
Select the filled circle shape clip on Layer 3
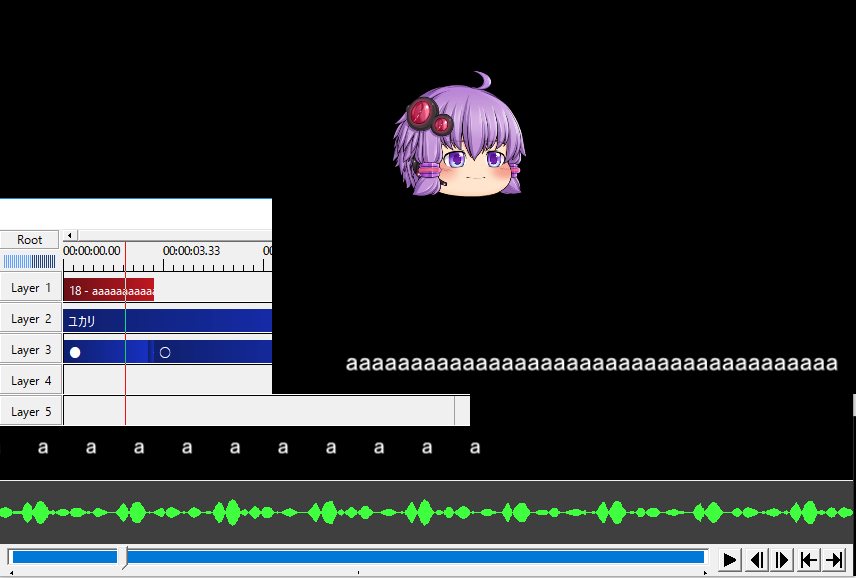pos(94,352)
